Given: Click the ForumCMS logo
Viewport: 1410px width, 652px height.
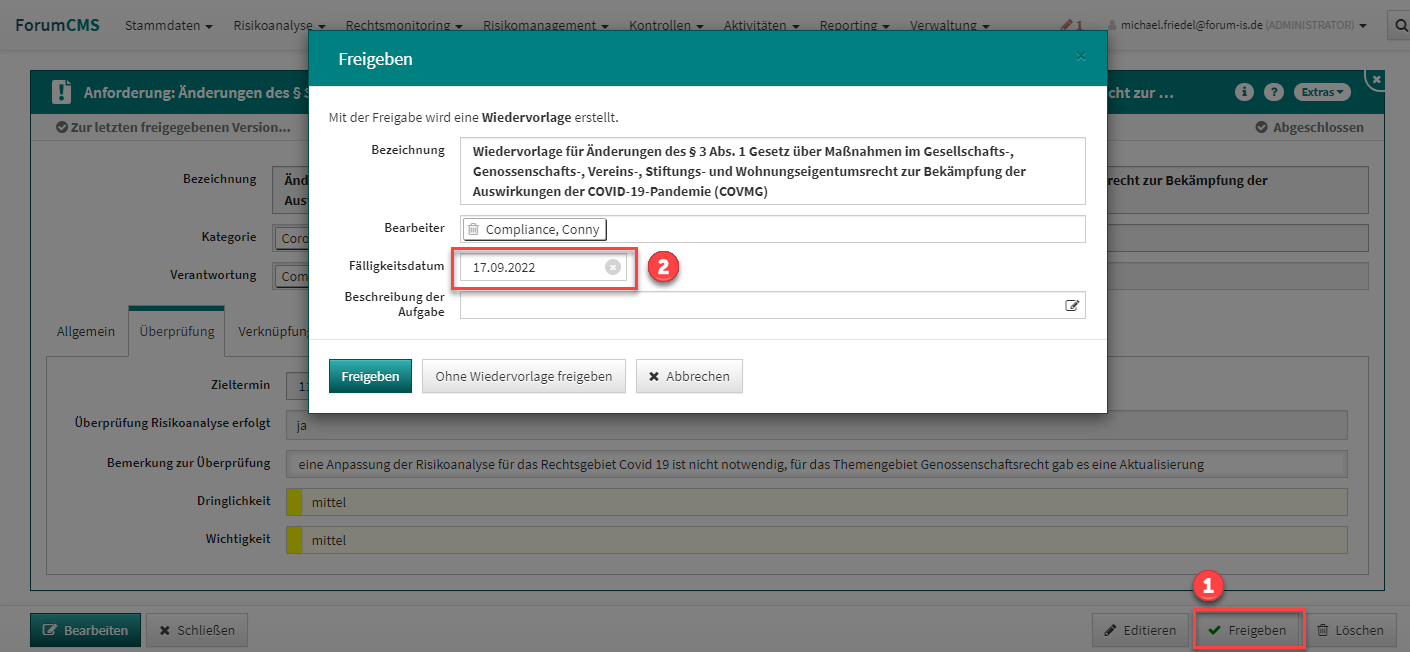Looking at the screenshot, I should [x=57, y=25].
